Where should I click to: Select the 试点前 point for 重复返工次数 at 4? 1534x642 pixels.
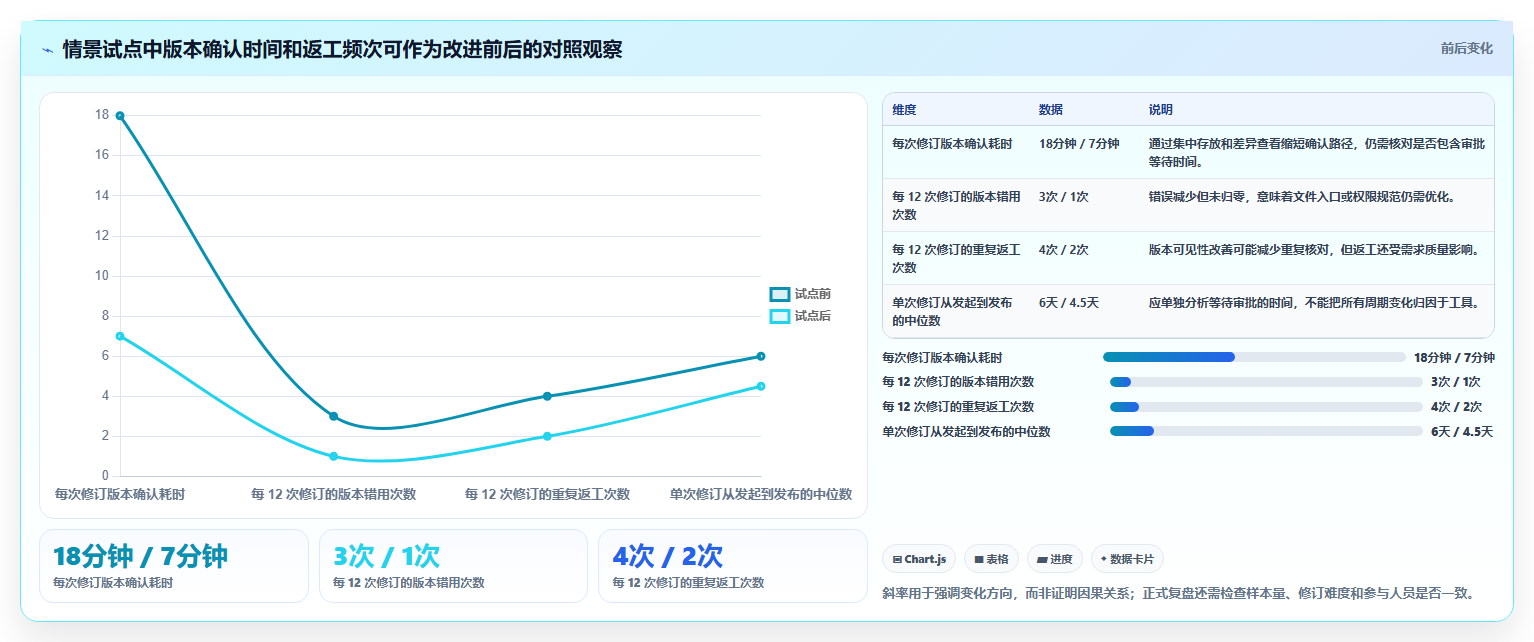[x=547, y=396]
